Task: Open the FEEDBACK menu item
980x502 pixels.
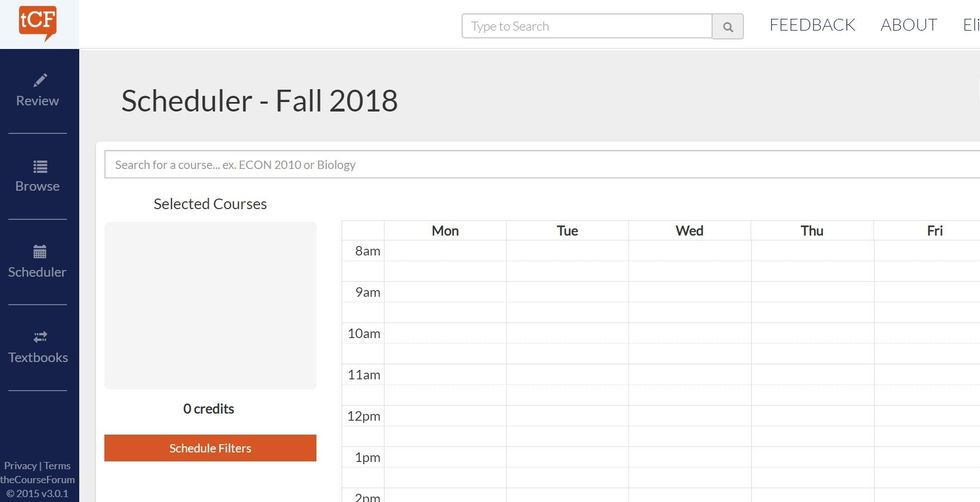Action: [x=812, y=25]
